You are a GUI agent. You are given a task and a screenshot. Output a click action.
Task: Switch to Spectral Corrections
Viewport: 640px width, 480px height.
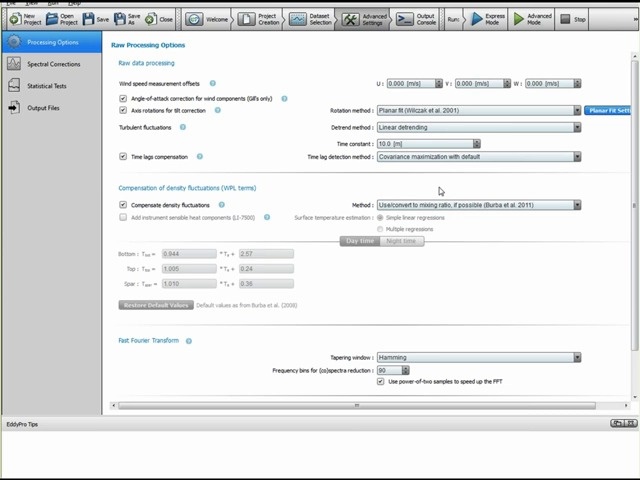tap(52, 64)
